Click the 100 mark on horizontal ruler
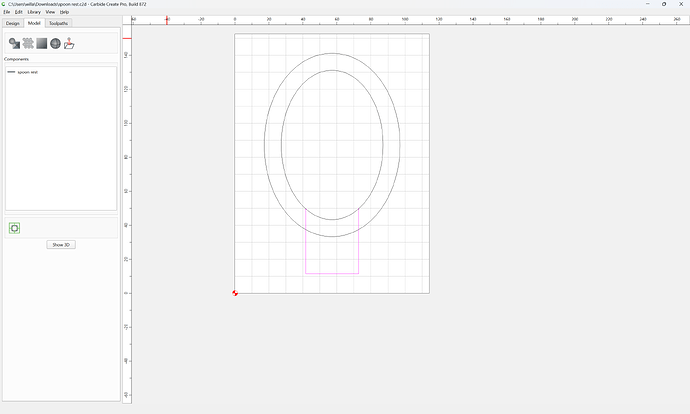 click(405, 19)
